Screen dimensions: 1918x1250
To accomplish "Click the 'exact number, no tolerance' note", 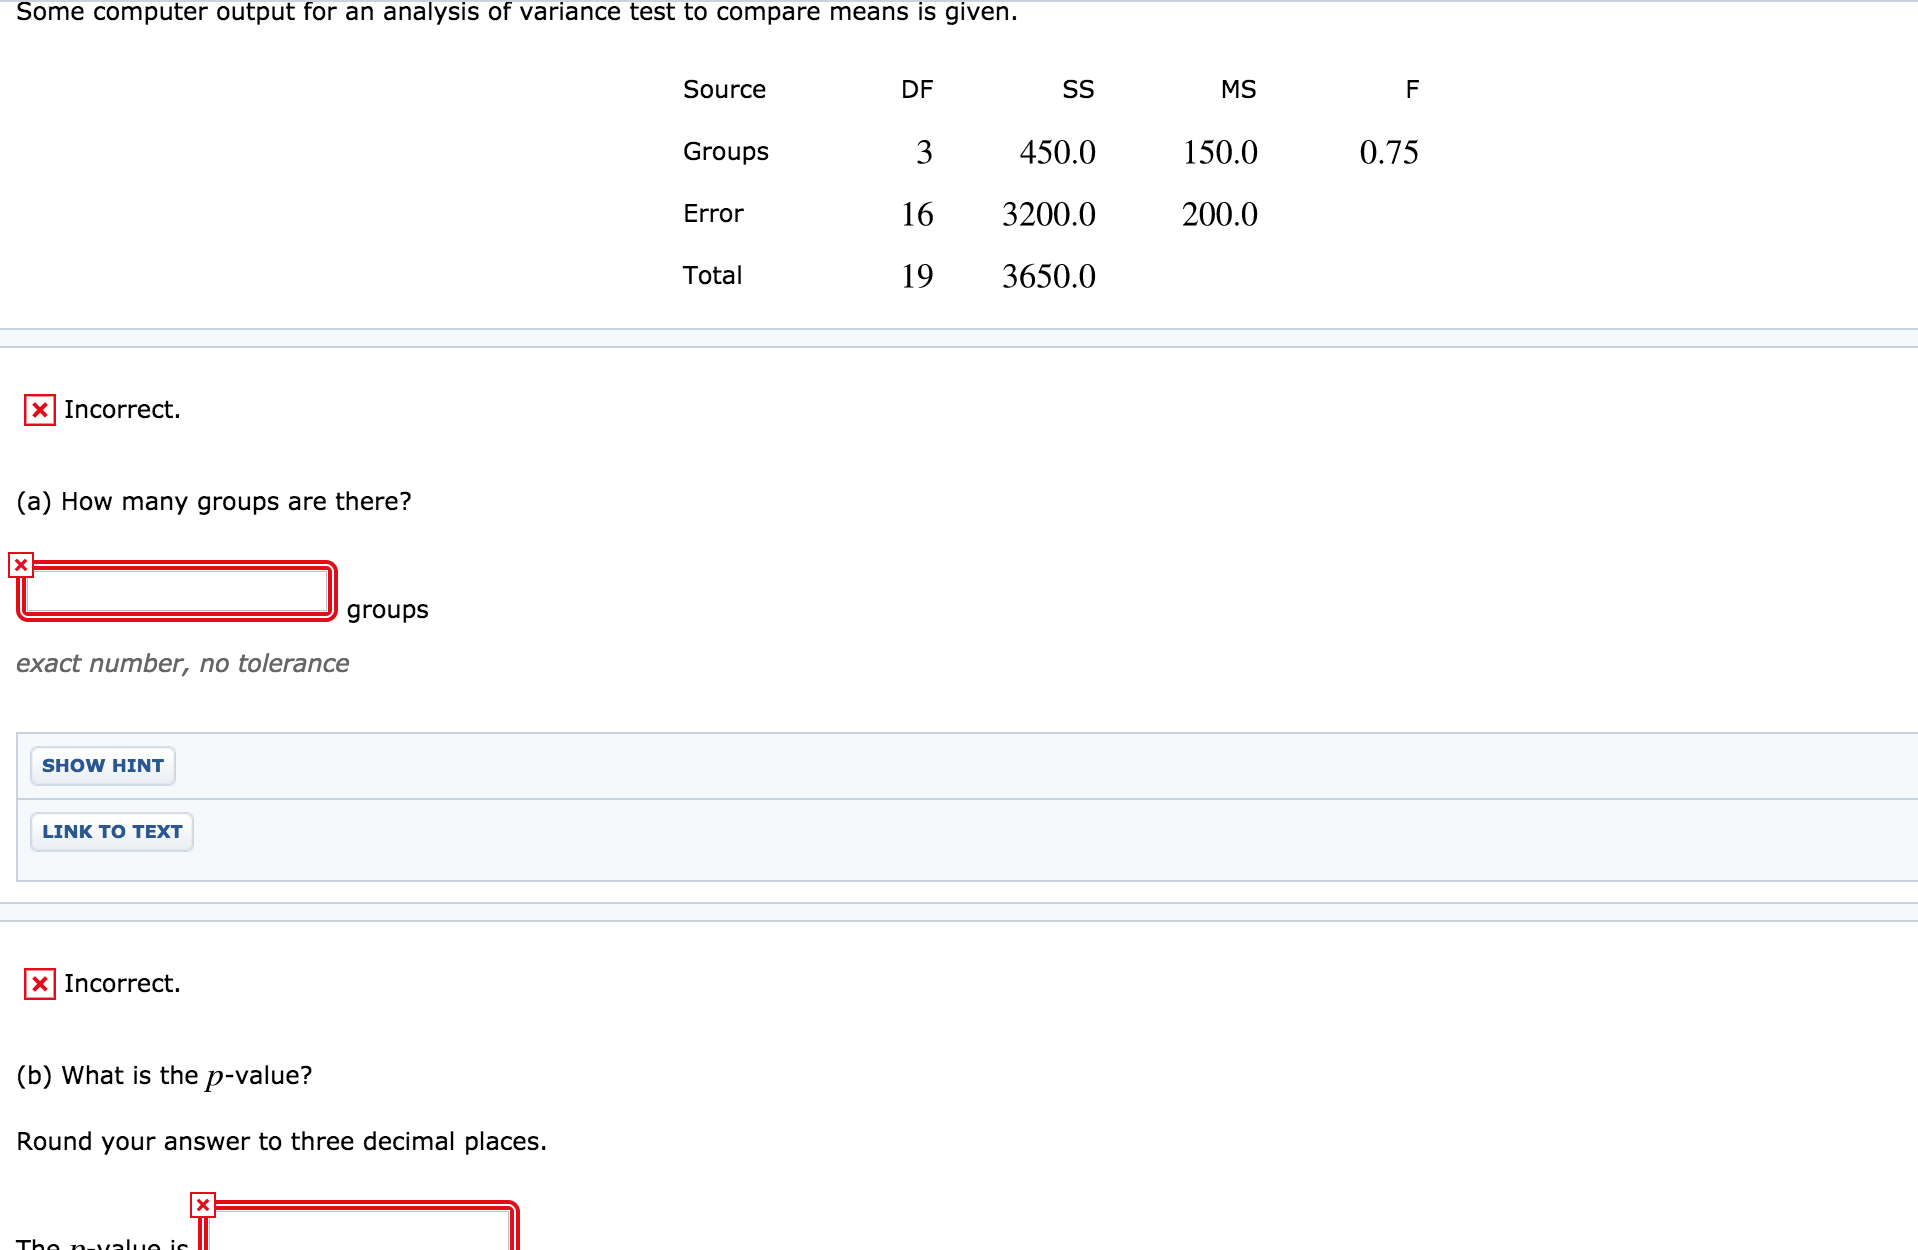I will (183, 664).
